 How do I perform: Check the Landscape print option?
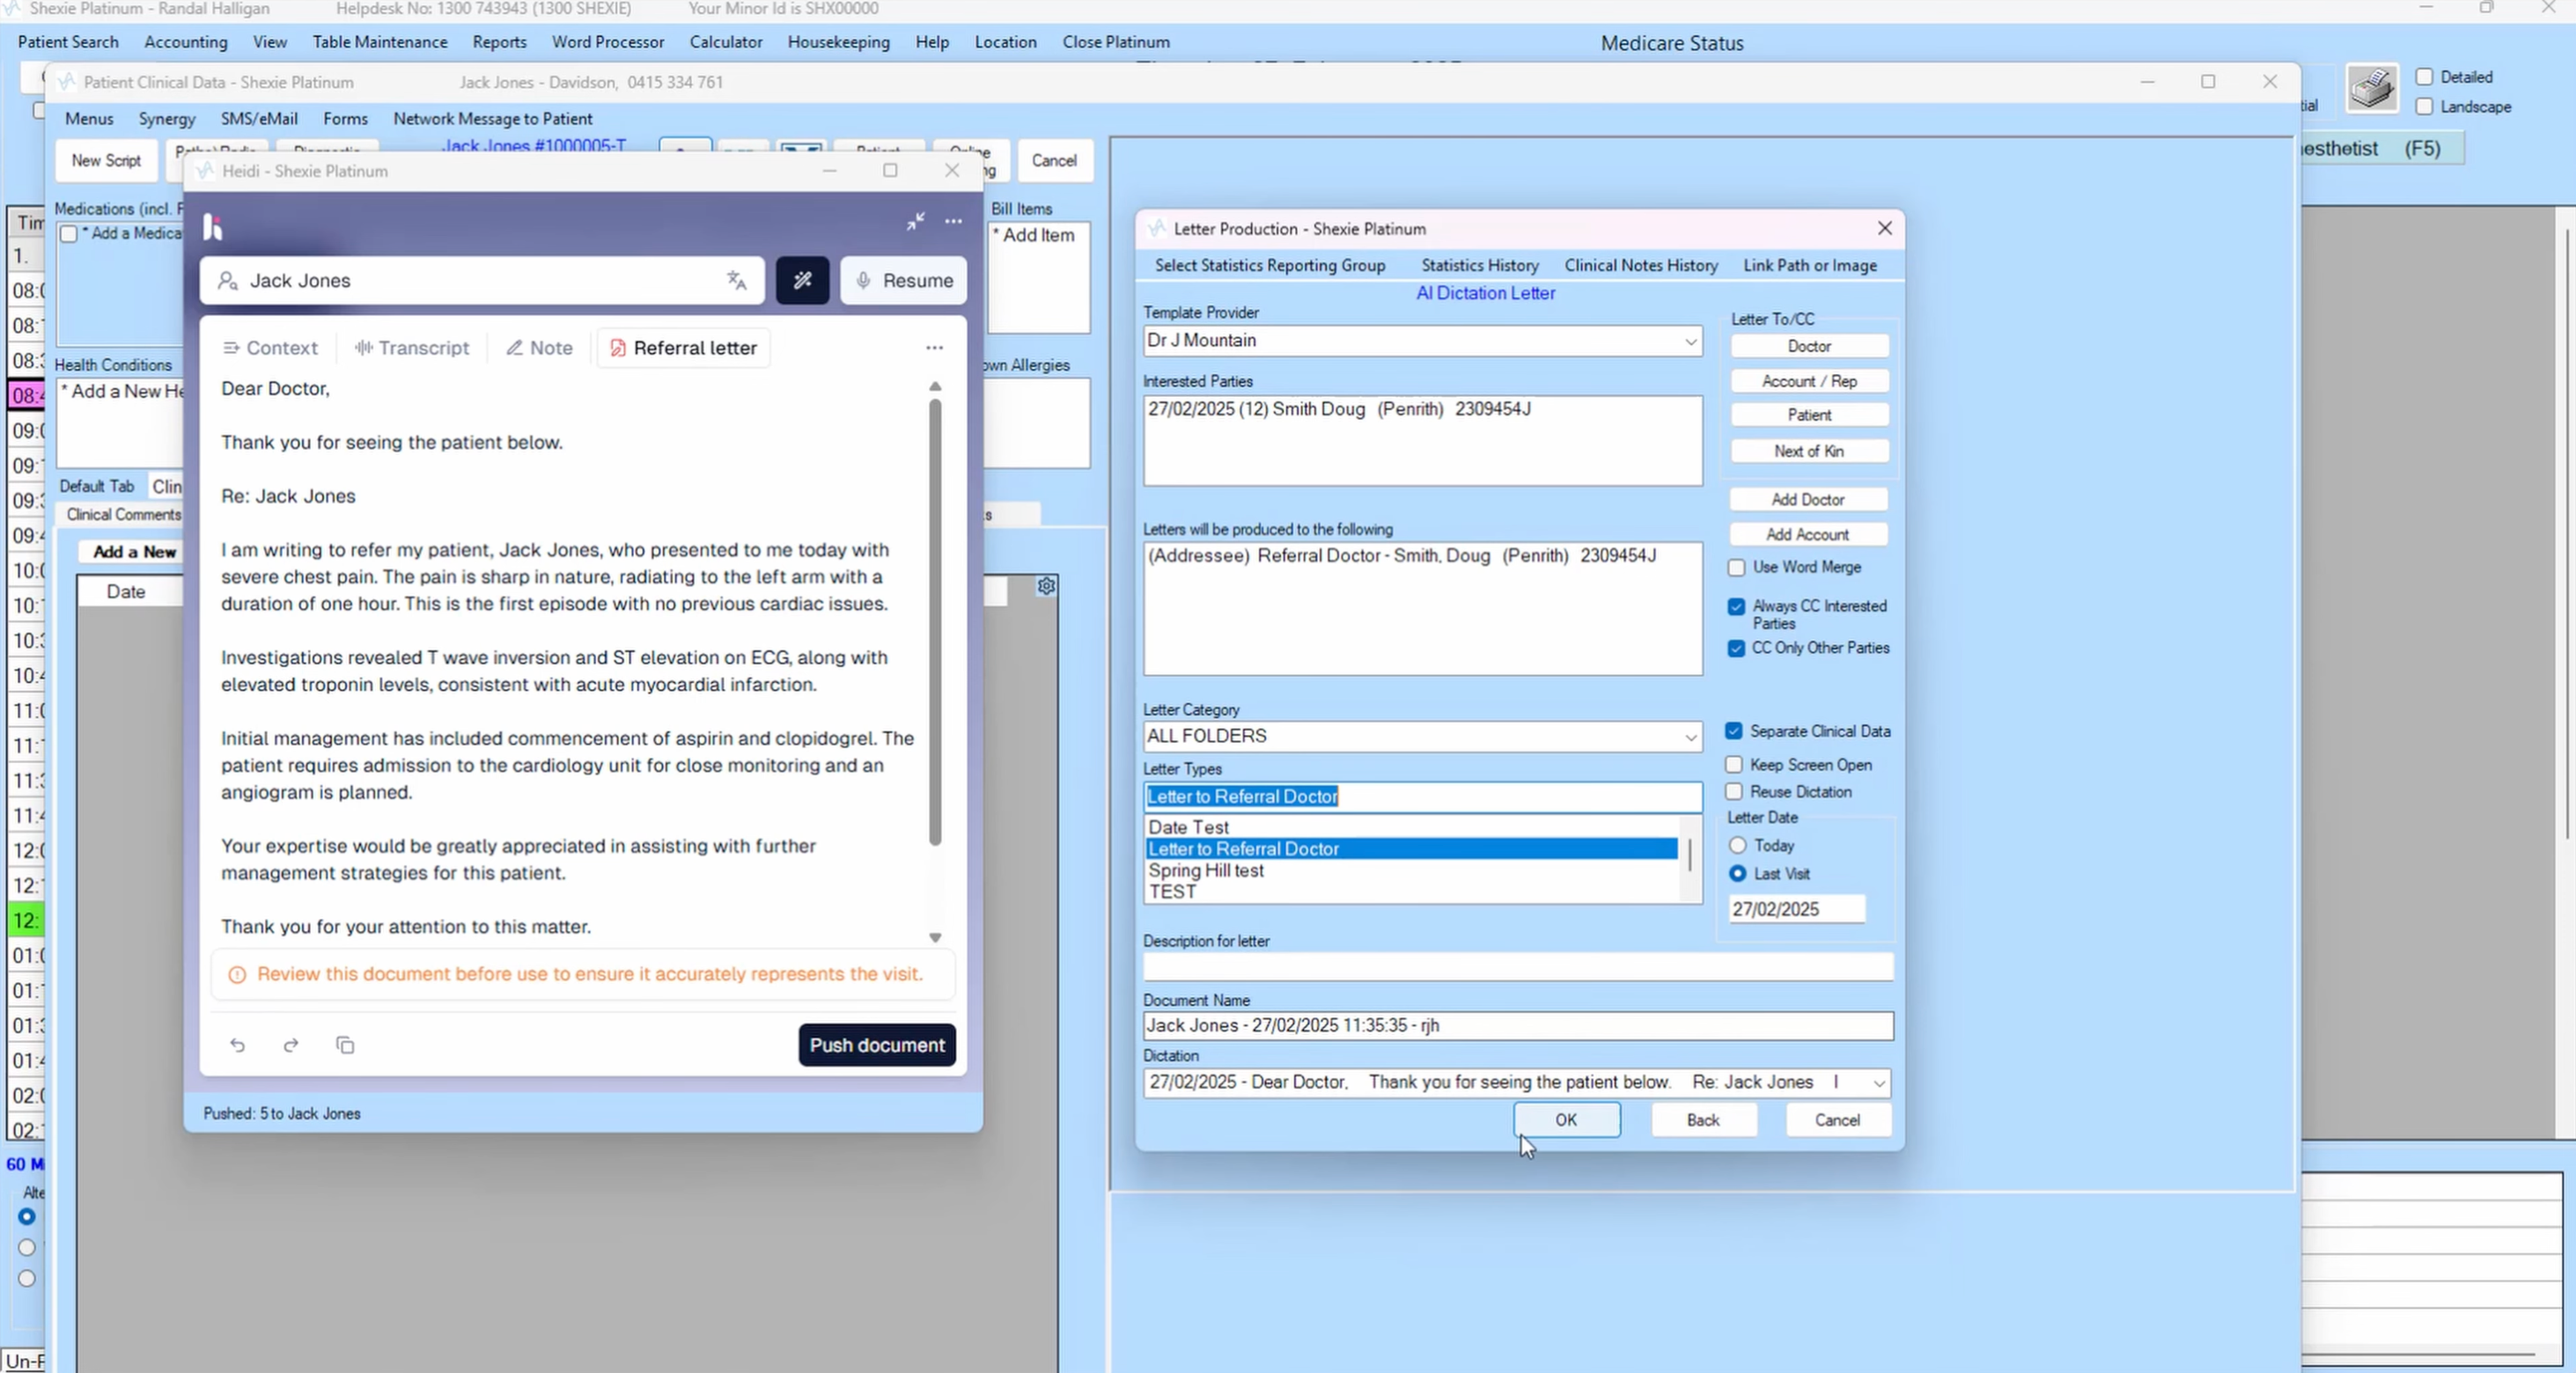2424,106
